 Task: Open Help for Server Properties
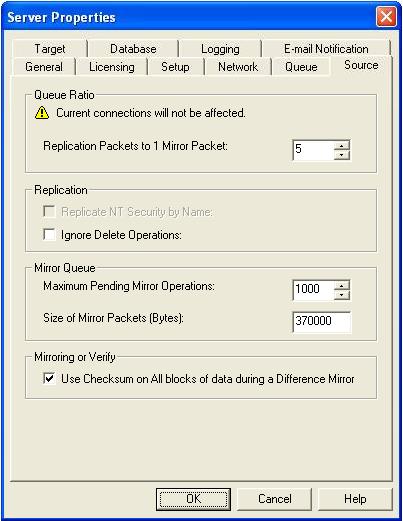click(355, 499)
